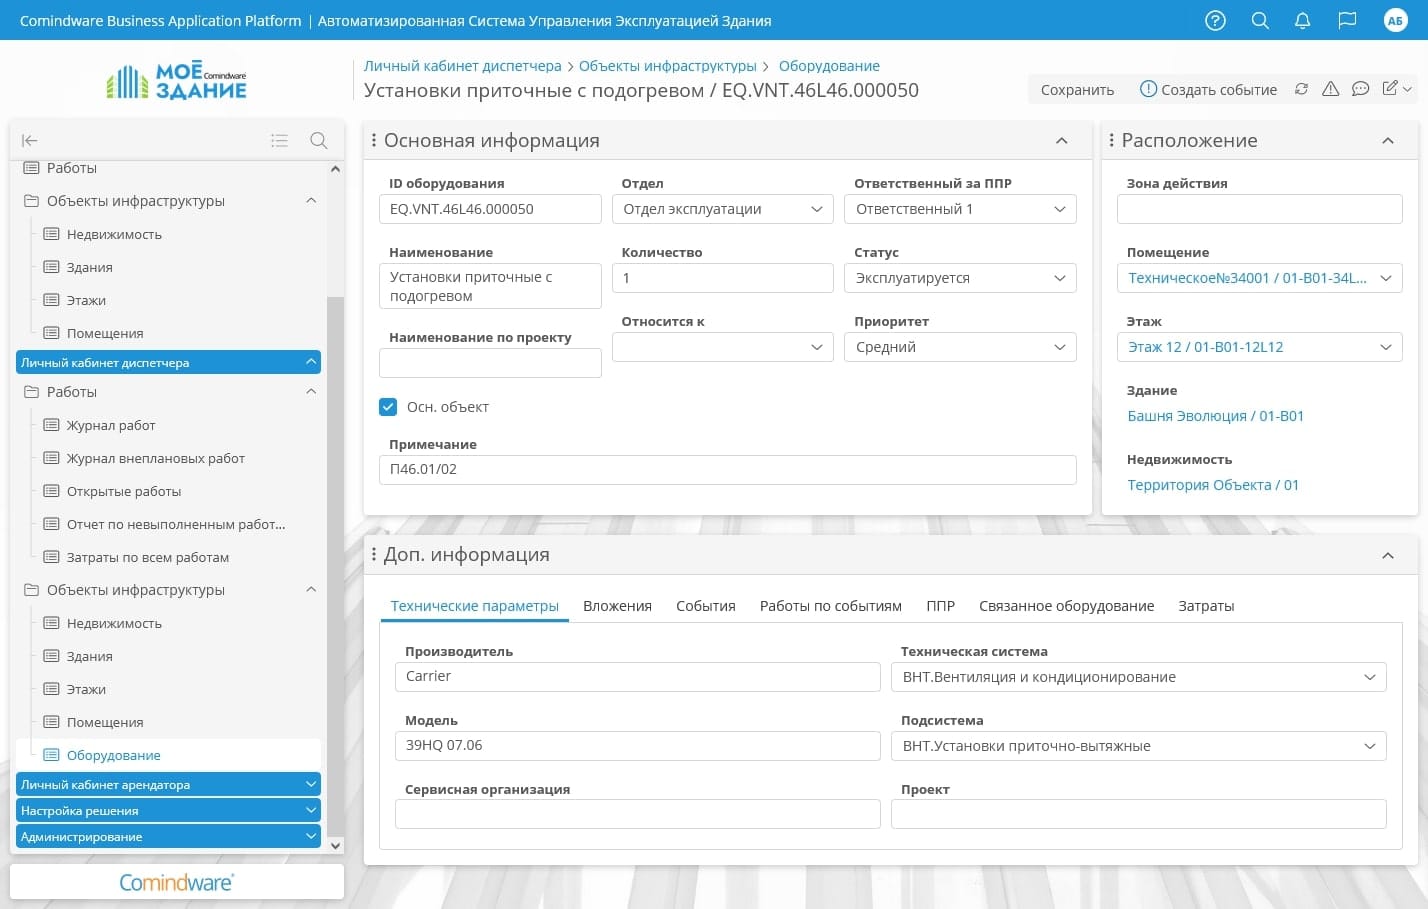The height and width of the screenshot is (909, 1428).
Task: Click the list view icon in sidebar header
Action: [x=279, y=141]
